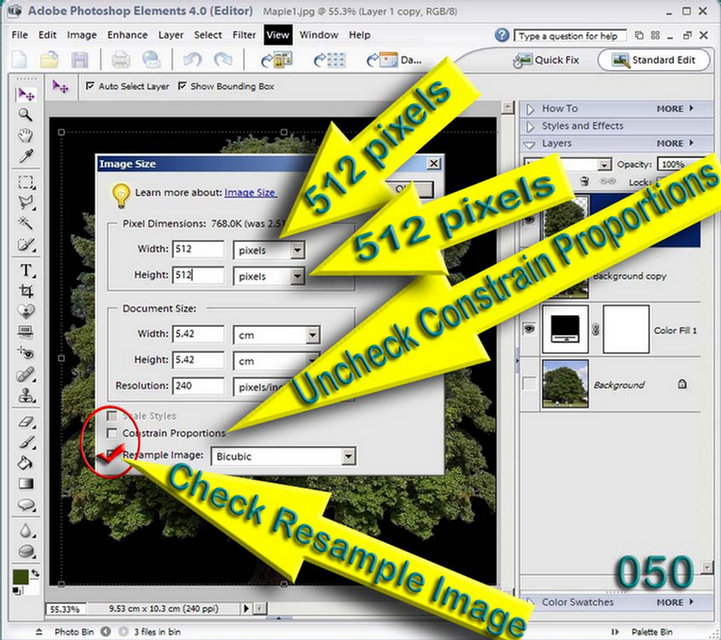Open pixel Height units dropdown
The height and width of the screenshot is (640, 721).
tap(298, 276)
